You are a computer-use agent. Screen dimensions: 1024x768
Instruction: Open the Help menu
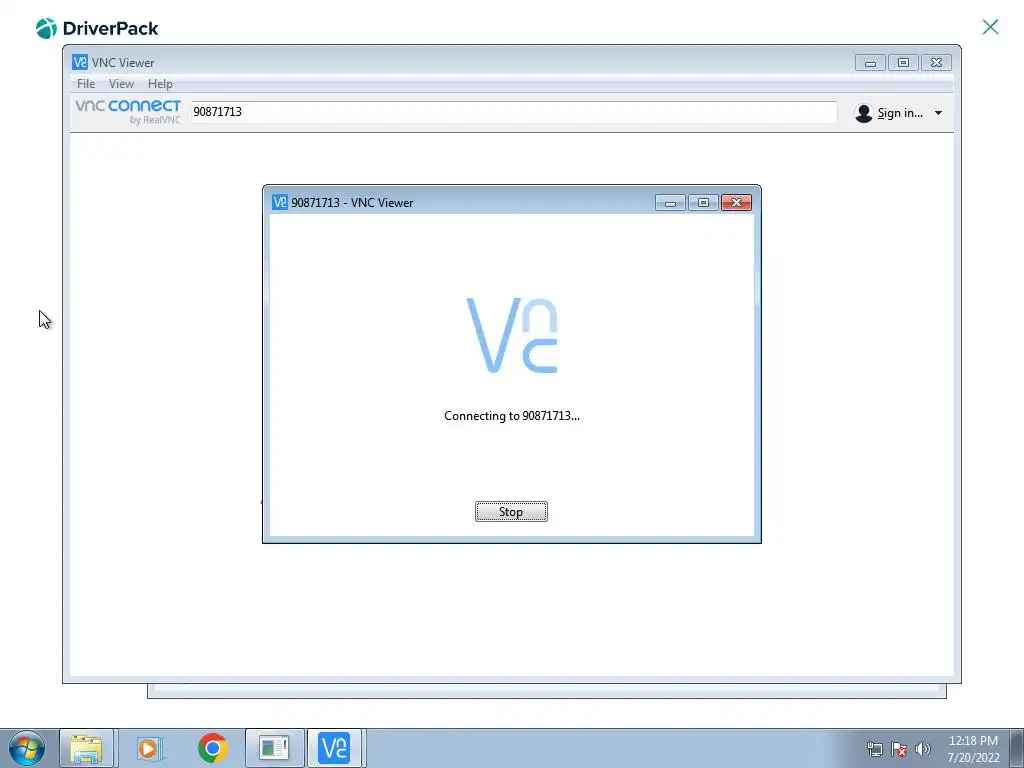(160, 84)
